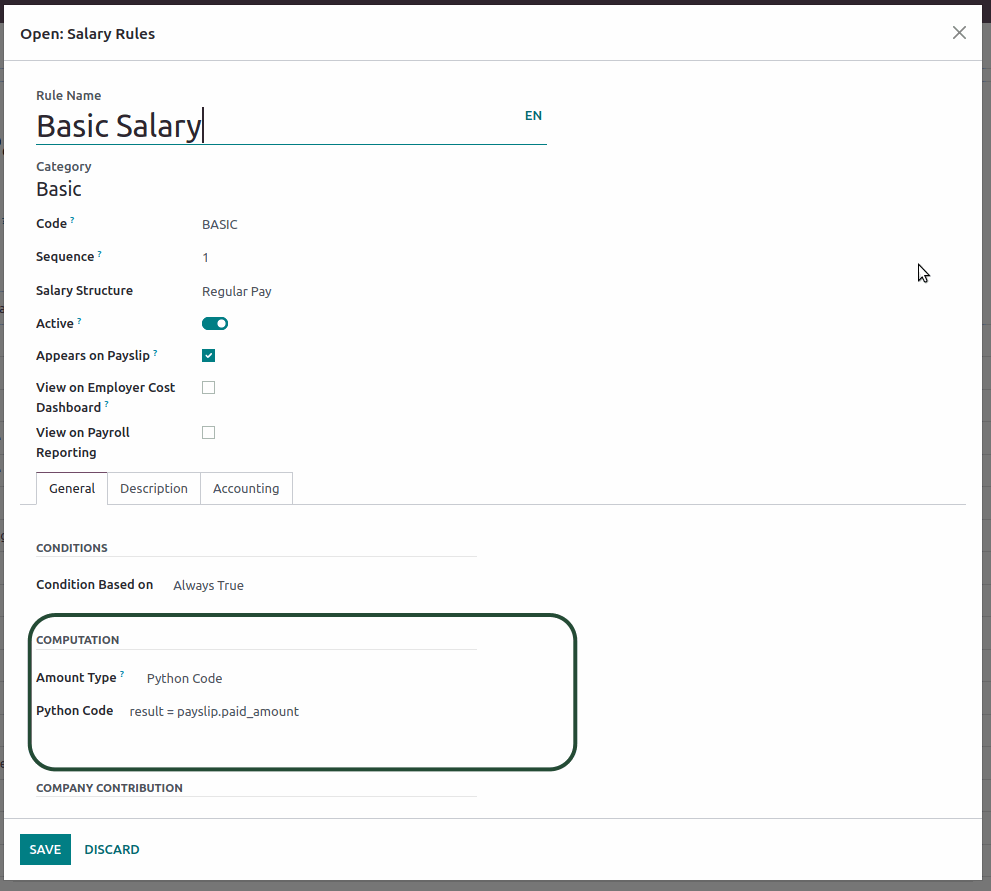Click the help icon next to Code
The height and width of the screenshot is (891, 991).
73,220
